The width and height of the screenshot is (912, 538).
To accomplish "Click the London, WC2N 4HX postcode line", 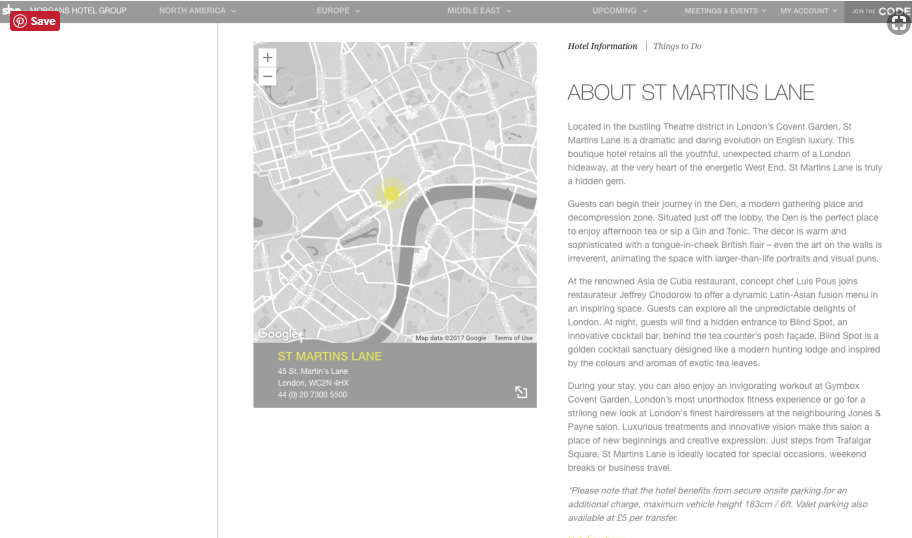I will [x=313, y=383].
